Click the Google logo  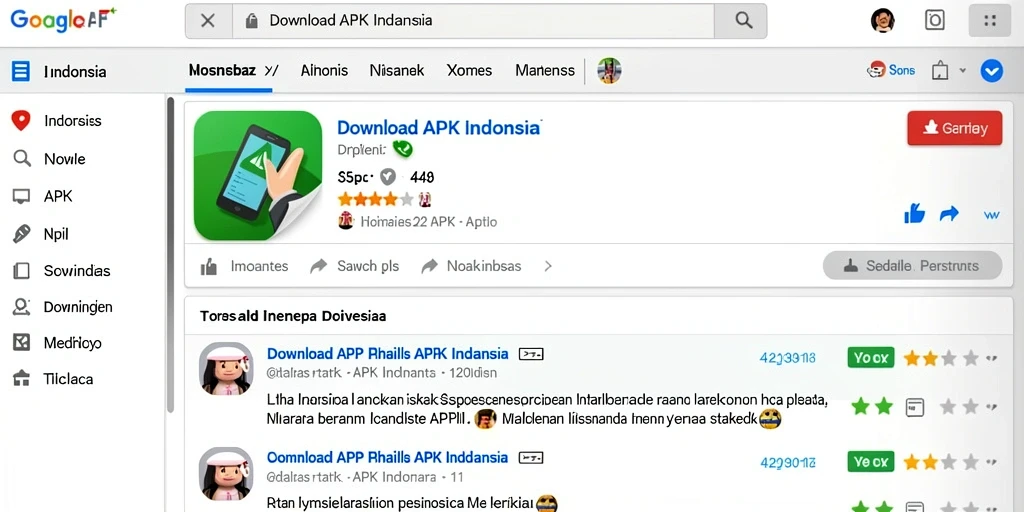(x=63, y=19)
